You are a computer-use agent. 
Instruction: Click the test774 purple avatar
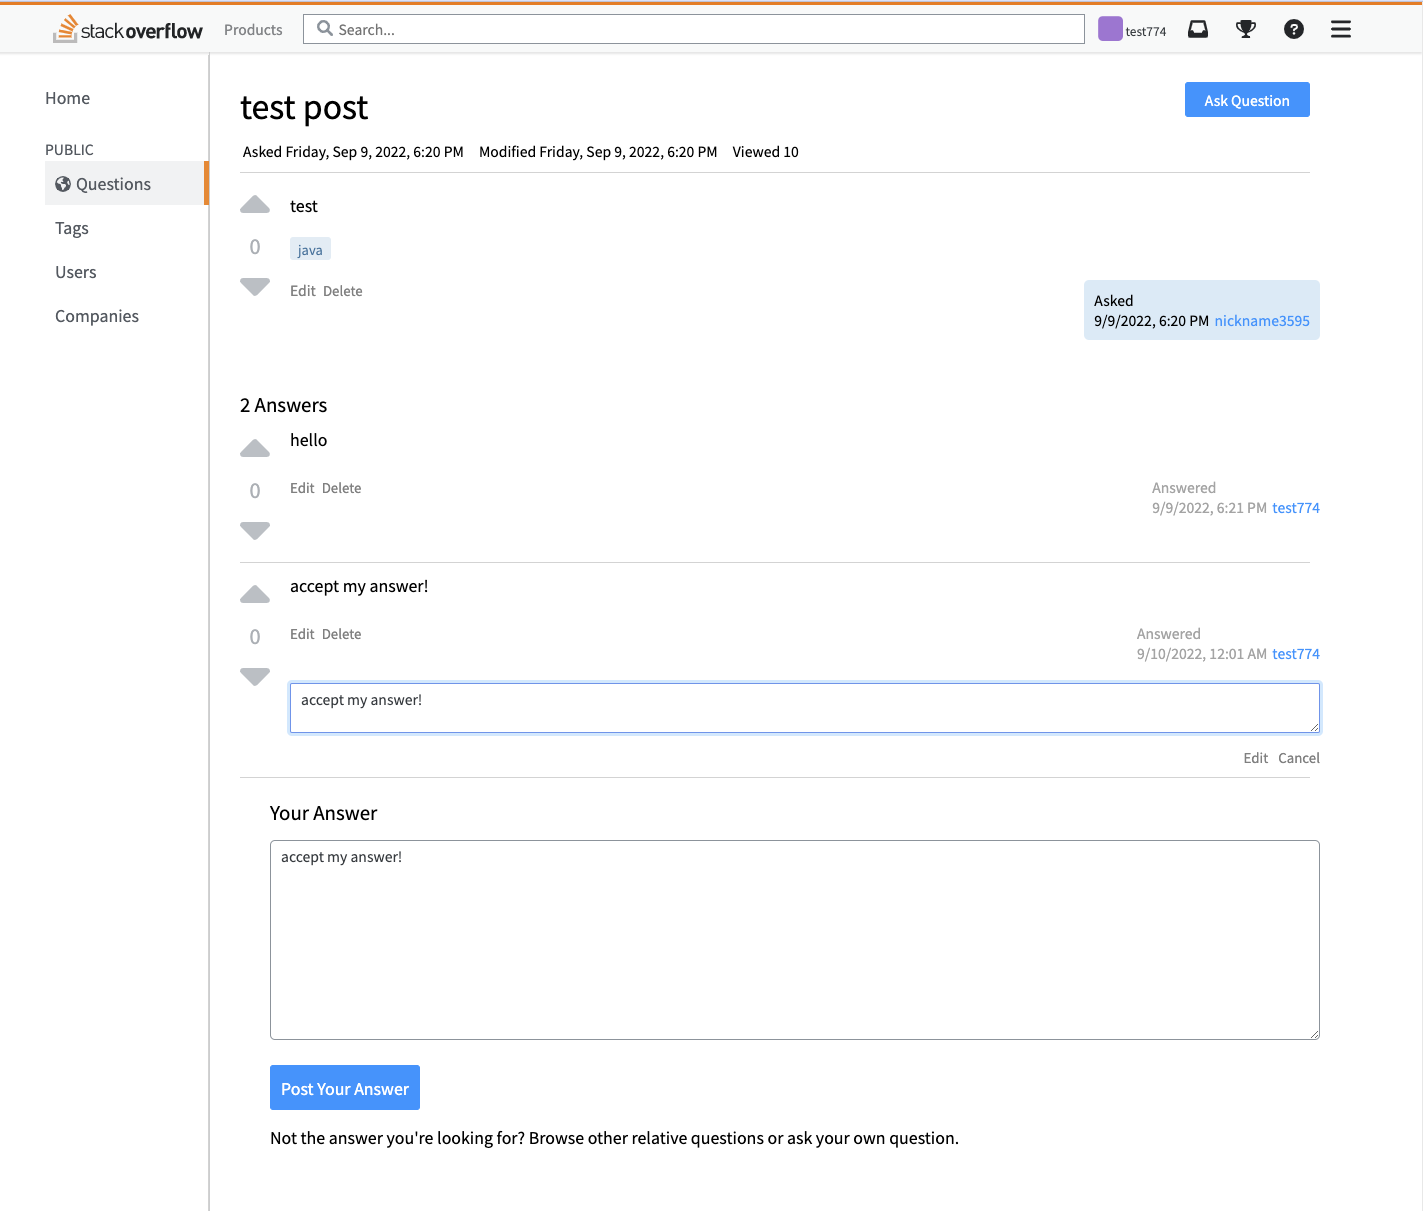point(1110,29)
